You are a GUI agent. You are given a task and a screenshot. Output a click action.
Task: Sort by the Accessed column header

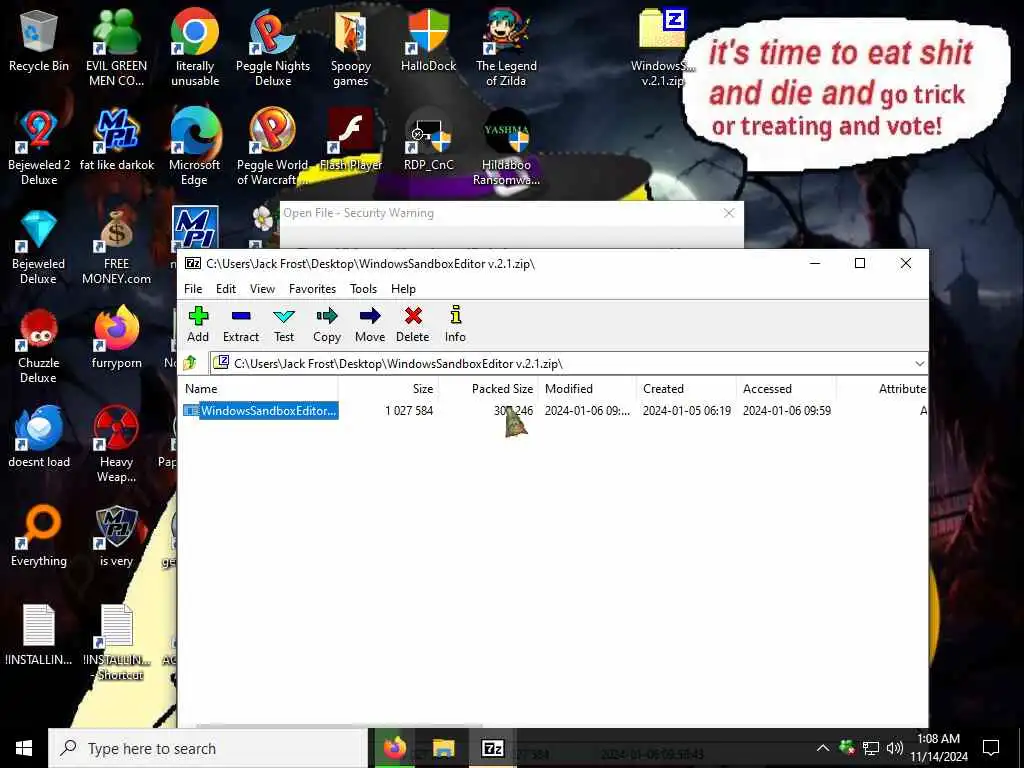pyautogui.click(x=786, y=389)
